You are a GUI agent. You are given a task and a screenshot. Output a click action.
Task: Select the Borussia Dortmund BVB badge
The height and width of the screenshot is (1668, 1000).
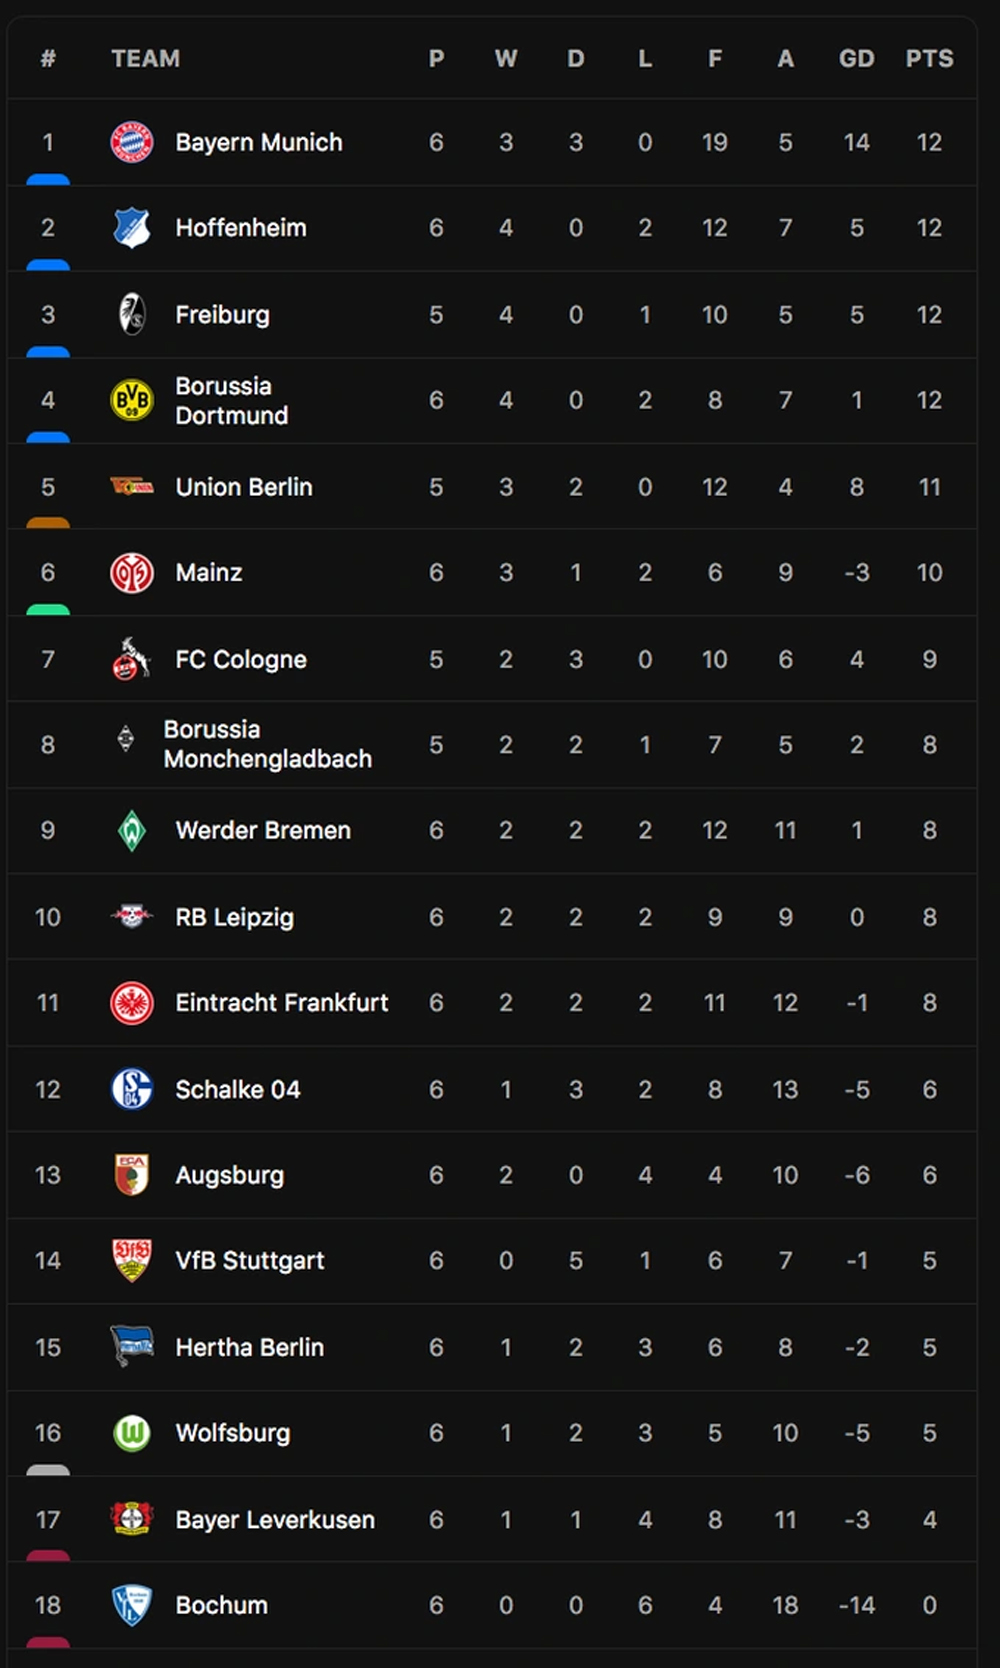132,400
